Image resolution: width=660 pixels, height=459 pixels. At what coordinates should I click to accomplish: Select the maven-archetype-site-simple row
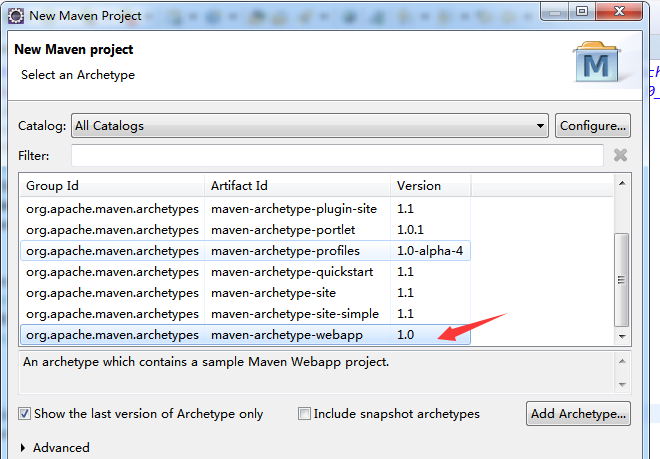tap(245, 314)
